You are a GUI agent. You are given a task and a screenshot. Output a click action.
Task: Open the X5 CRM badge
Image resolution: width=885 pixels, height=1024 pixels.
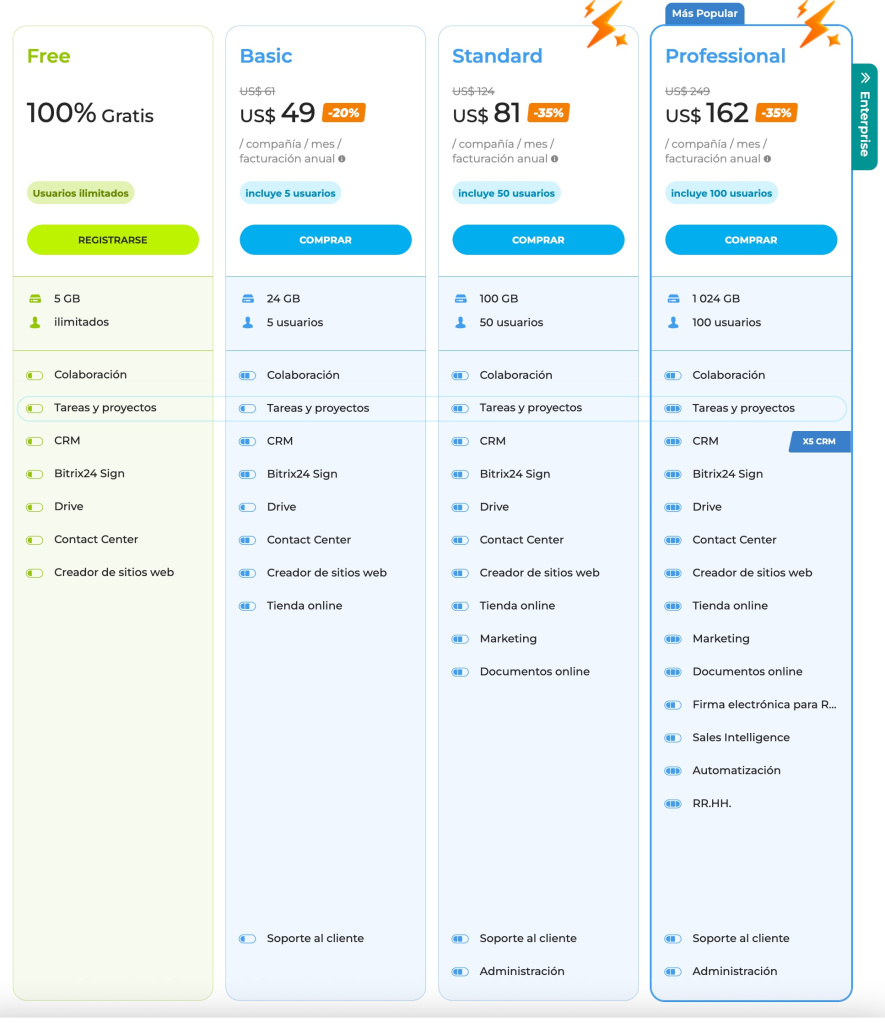[x=819, y=441]
